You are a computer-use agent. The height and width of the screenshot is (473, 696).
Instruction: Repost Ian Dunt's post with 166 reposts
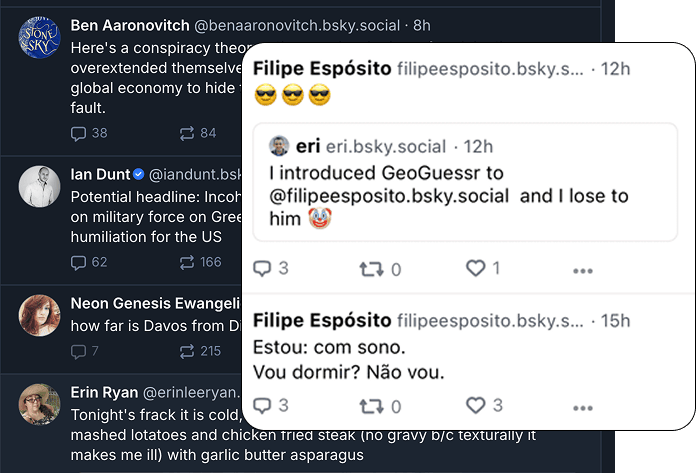[187, 262]
